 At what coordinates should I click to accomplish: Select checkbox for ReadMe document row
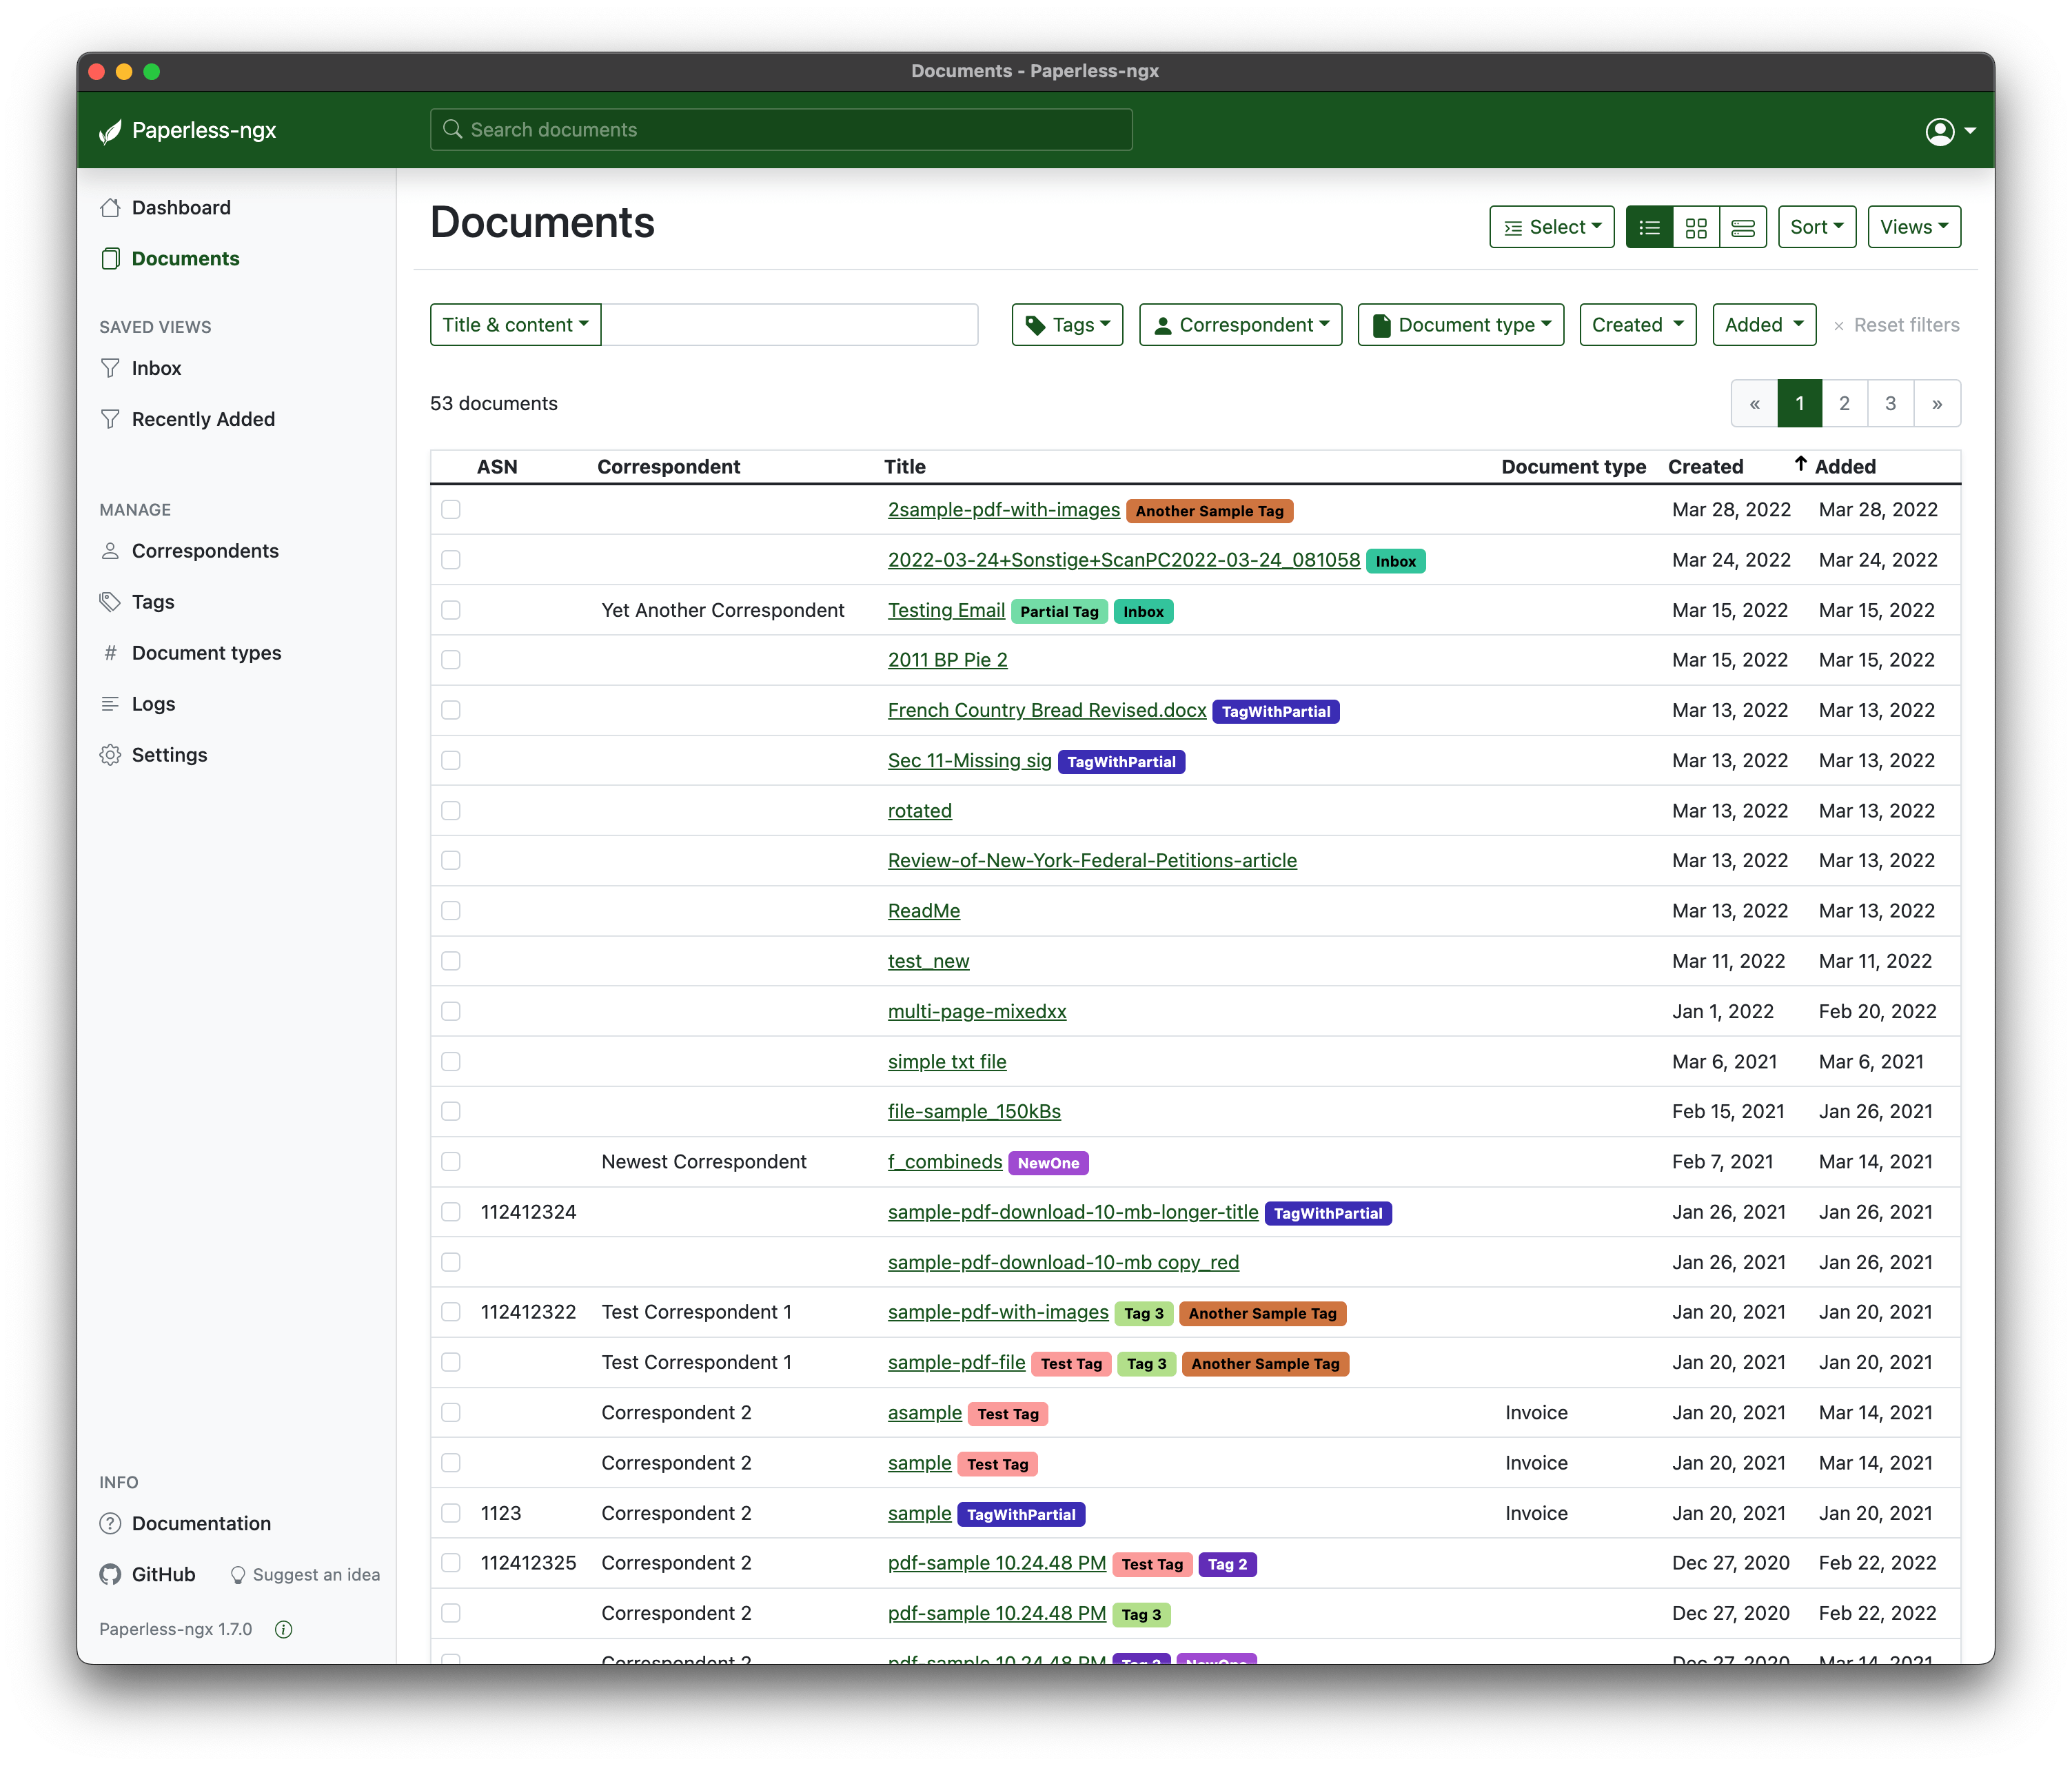click(x=451, y=911)
